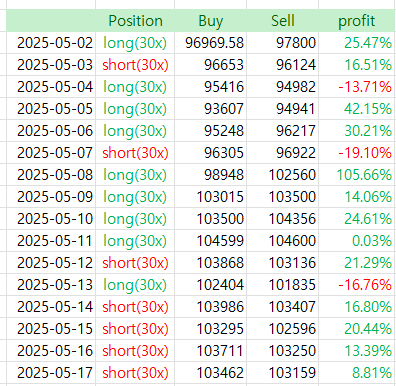Image resolution: width=396 pixels, height=386 pixels.
Task: Click the date cell 2025-05-02
Action: click(x=51, y=43)
